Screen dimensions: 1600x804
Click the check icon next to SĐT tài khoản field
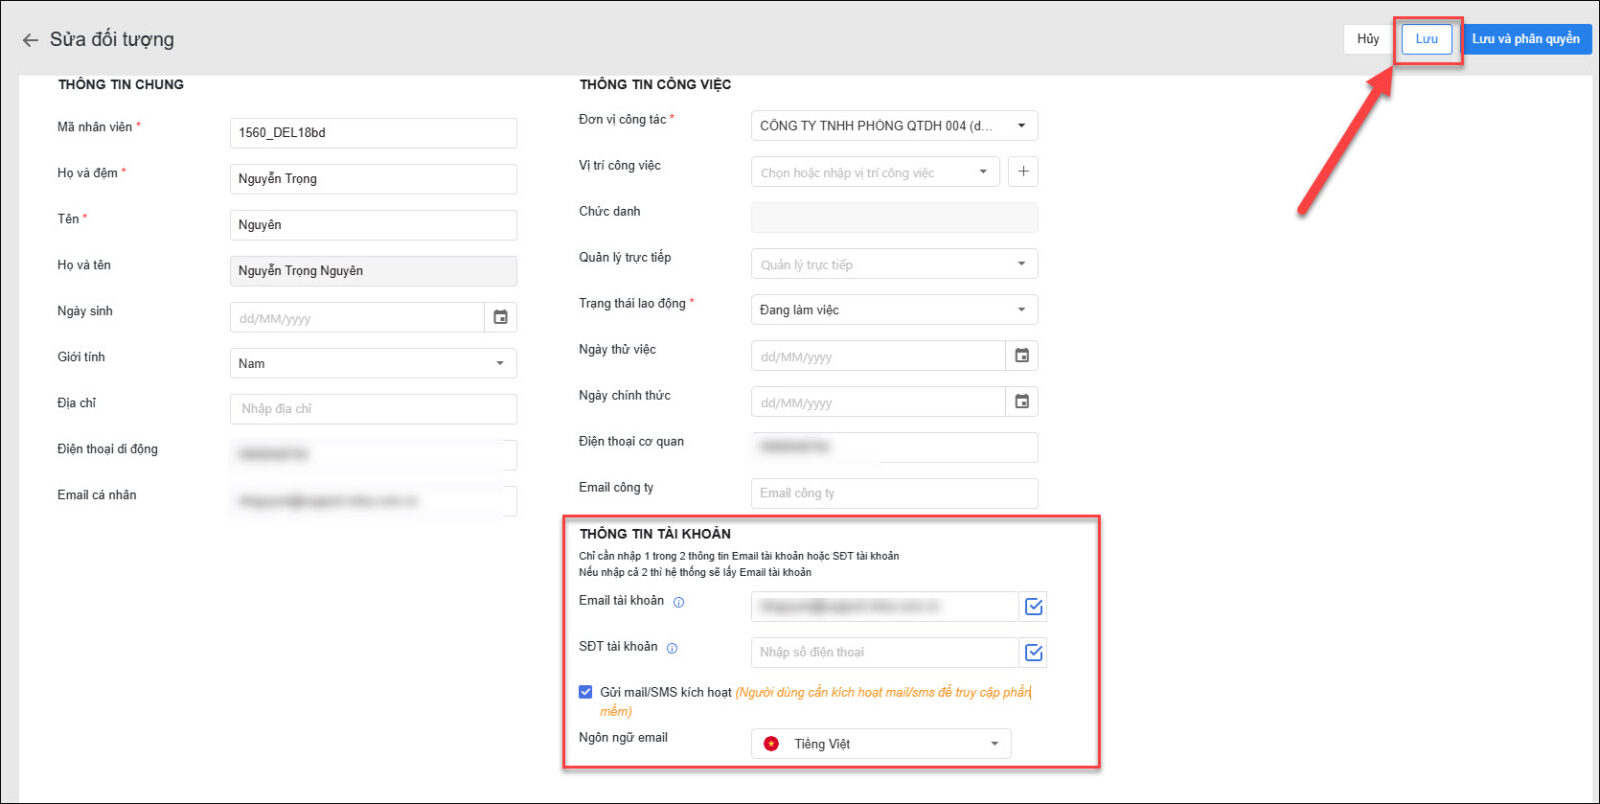1034,652
